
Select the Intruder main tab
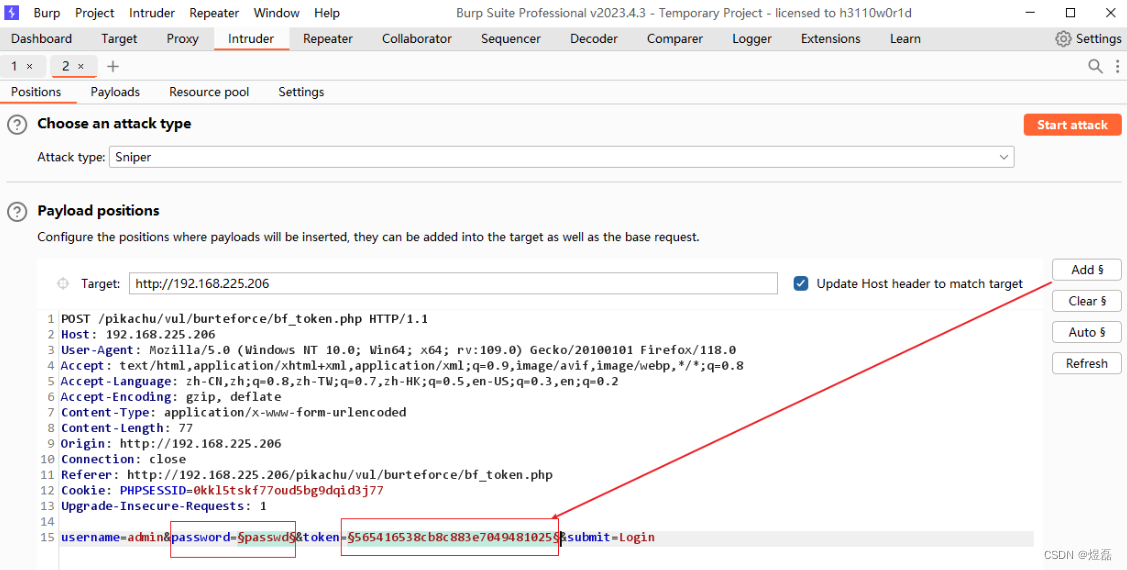pos(251,39)
